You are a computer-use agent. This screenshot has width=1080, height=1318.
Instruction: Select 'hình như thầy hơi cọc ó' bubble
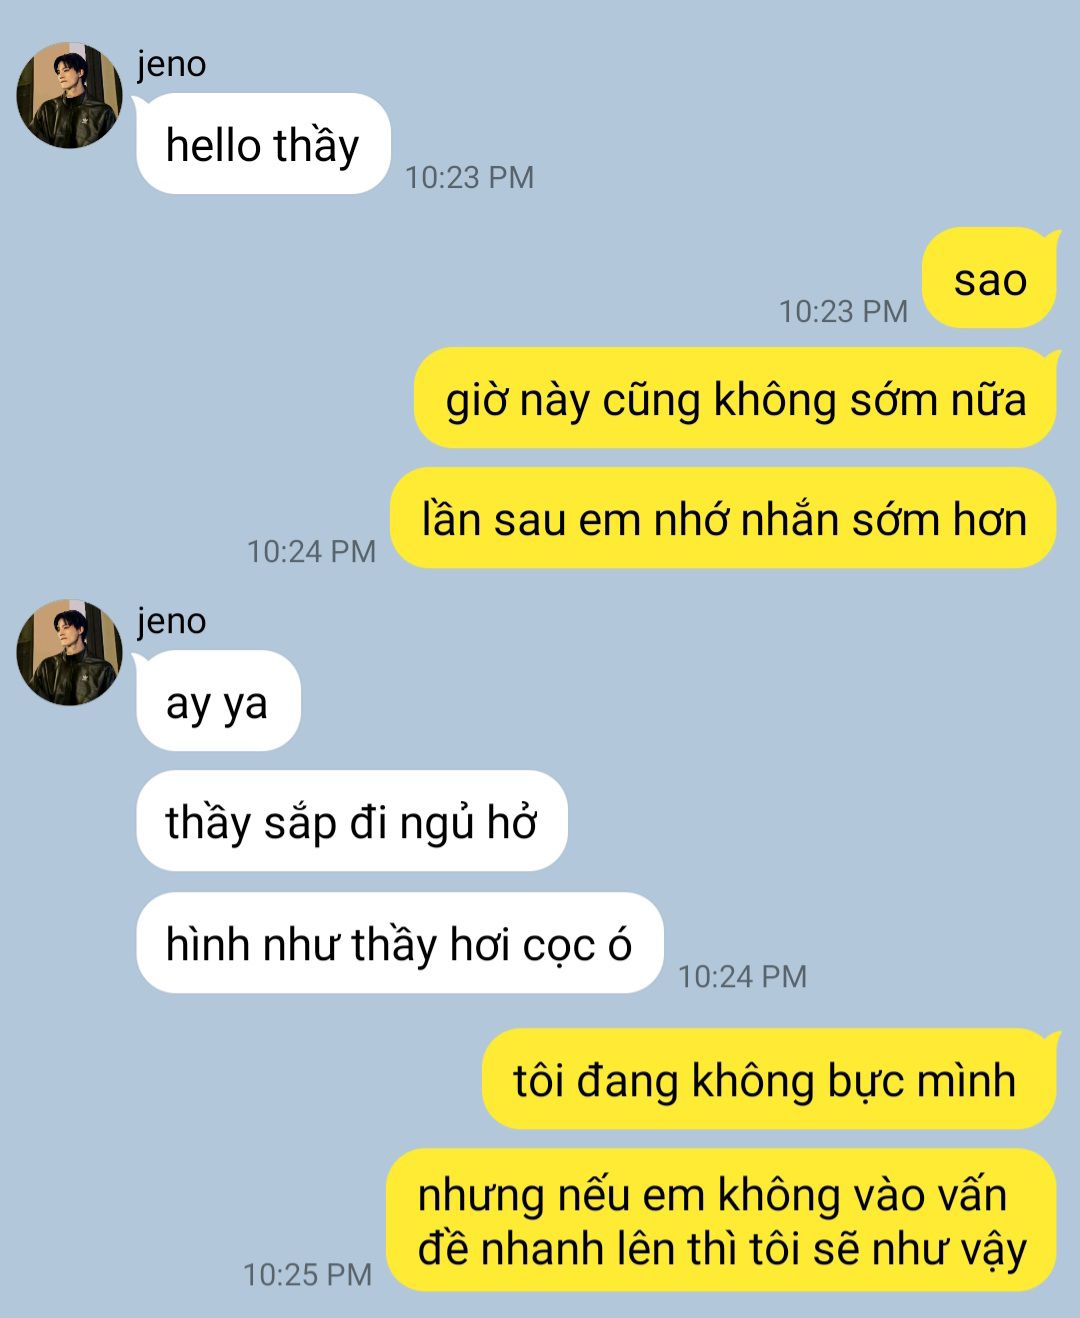click(400, 942)
